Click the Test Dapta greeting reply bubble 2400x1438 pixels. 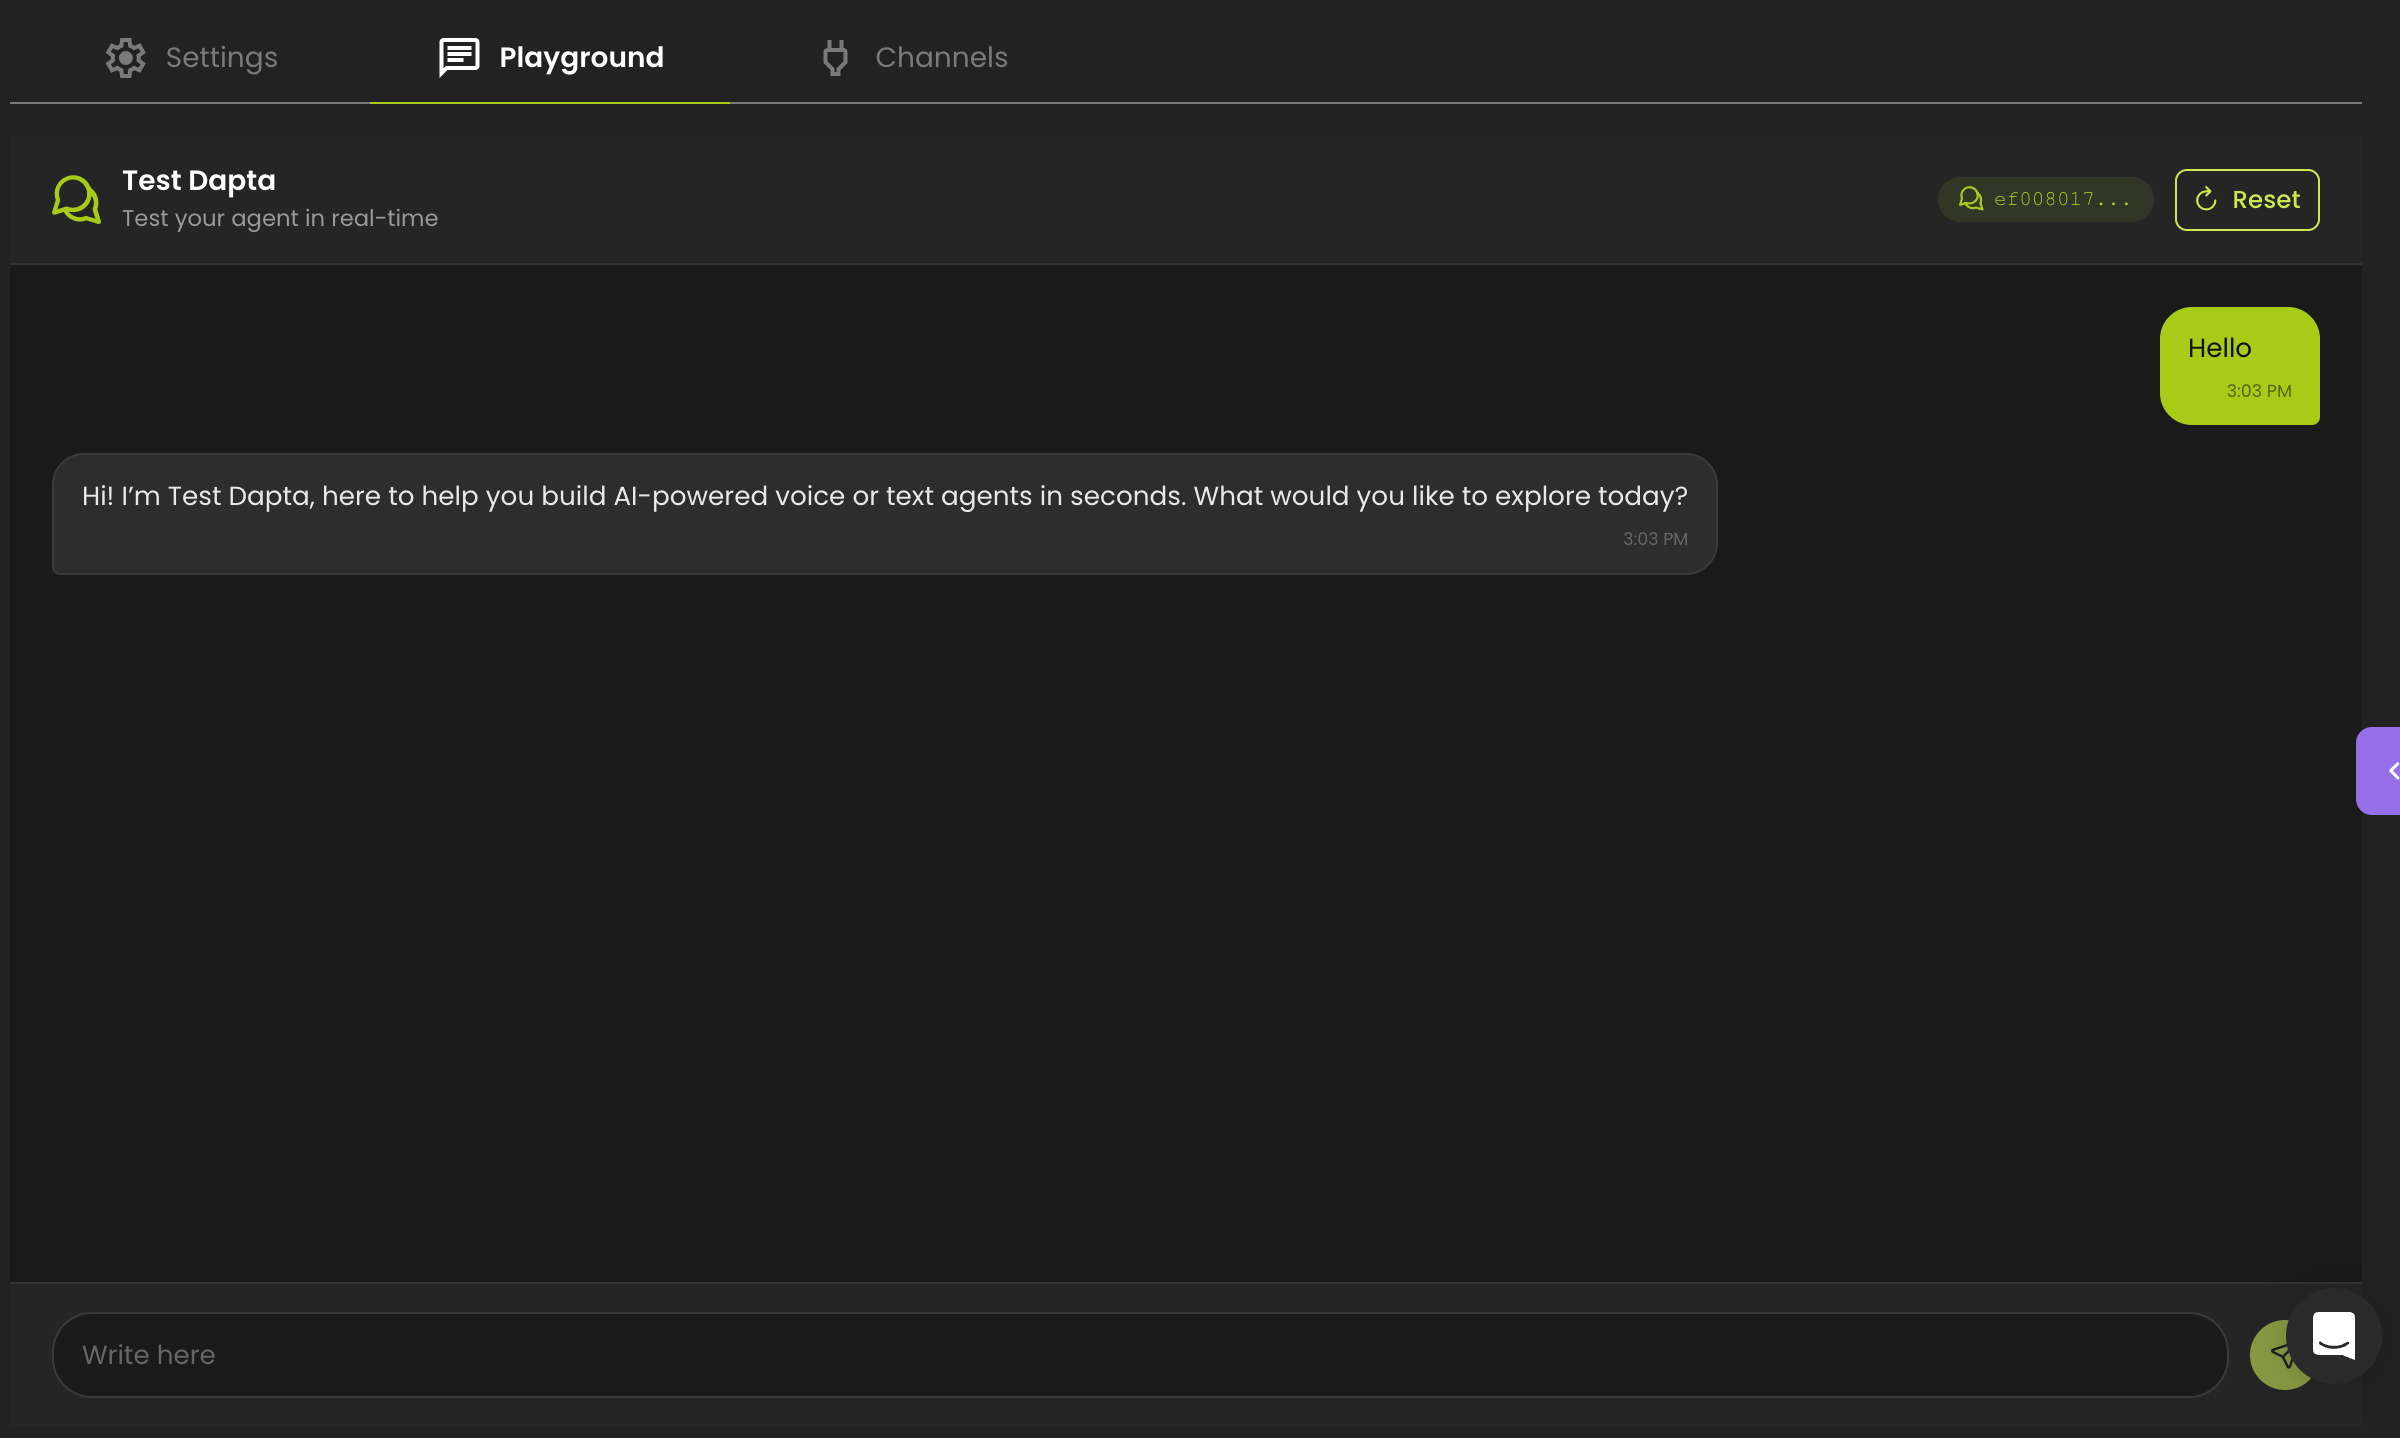point(884,514)
